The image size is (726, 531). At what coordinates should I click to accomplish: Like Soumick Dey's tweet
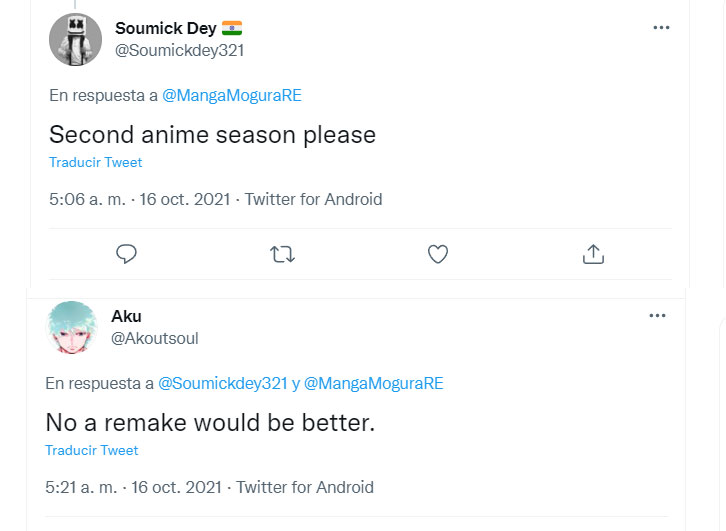pos(438,254)
